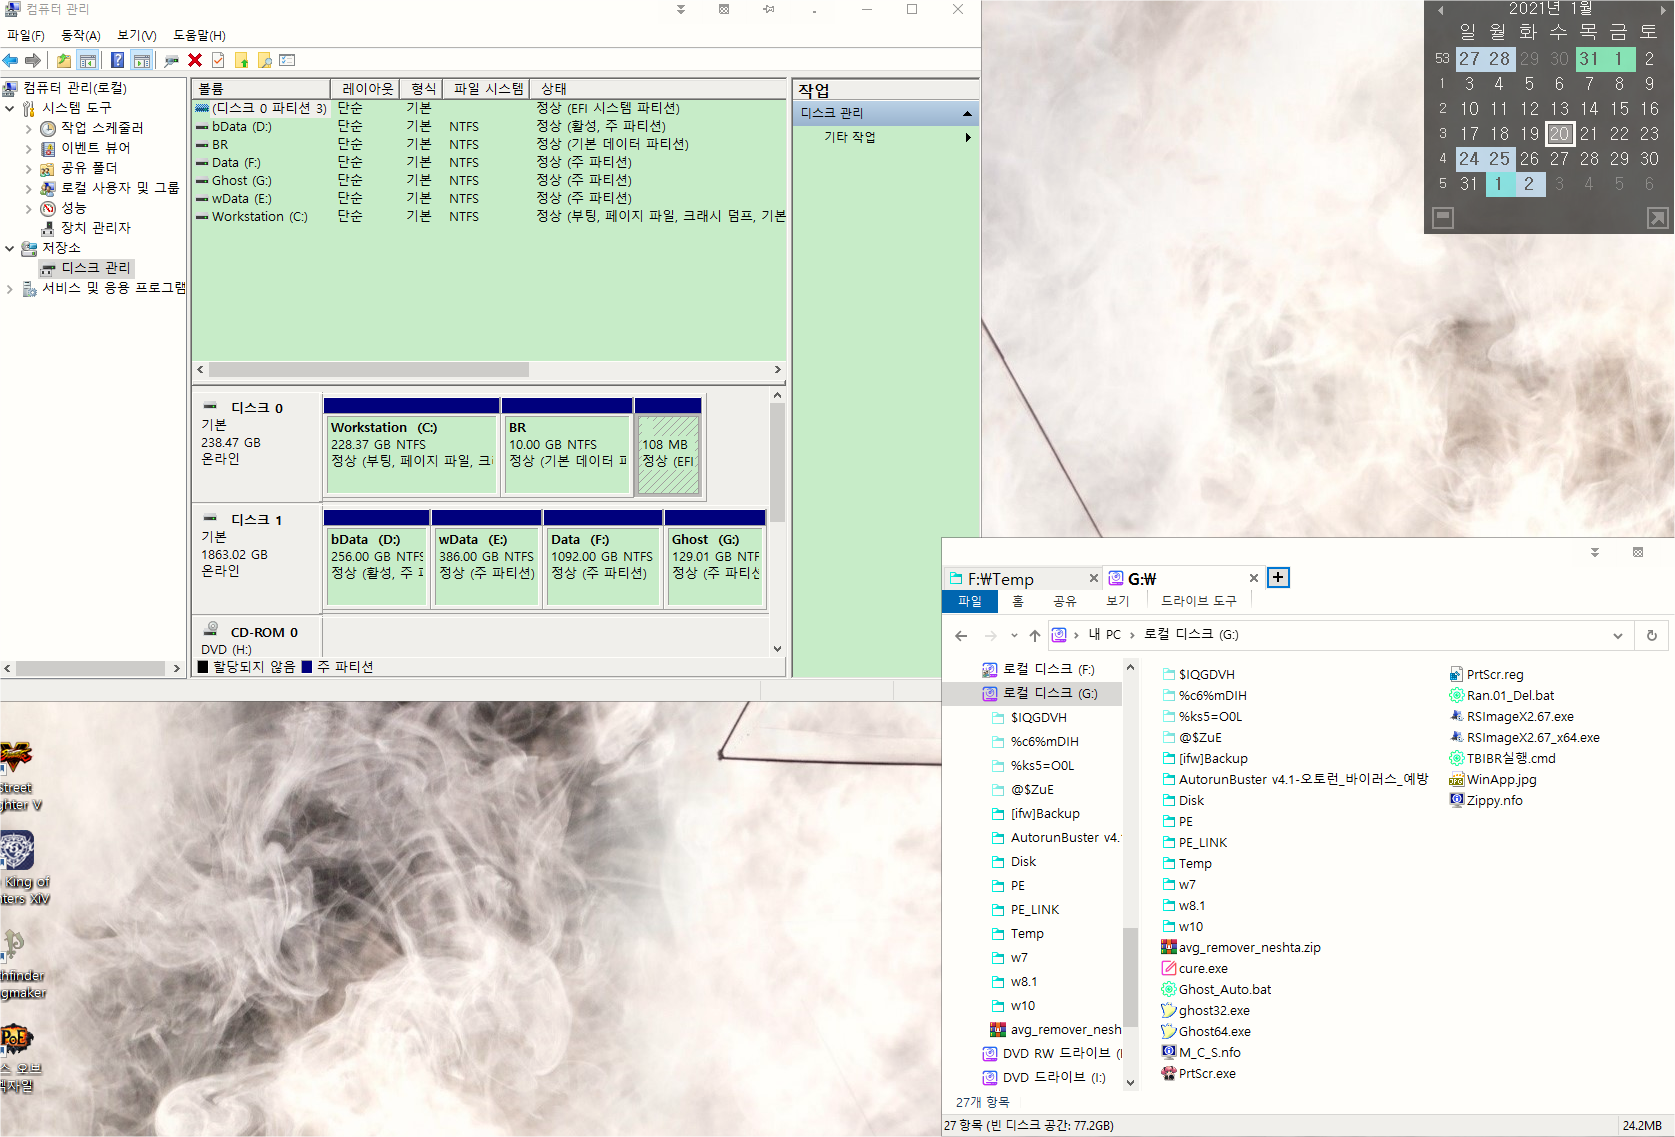
Task: Open the 파일 ribbon tab in Explorer
Action: coord(970,601)
